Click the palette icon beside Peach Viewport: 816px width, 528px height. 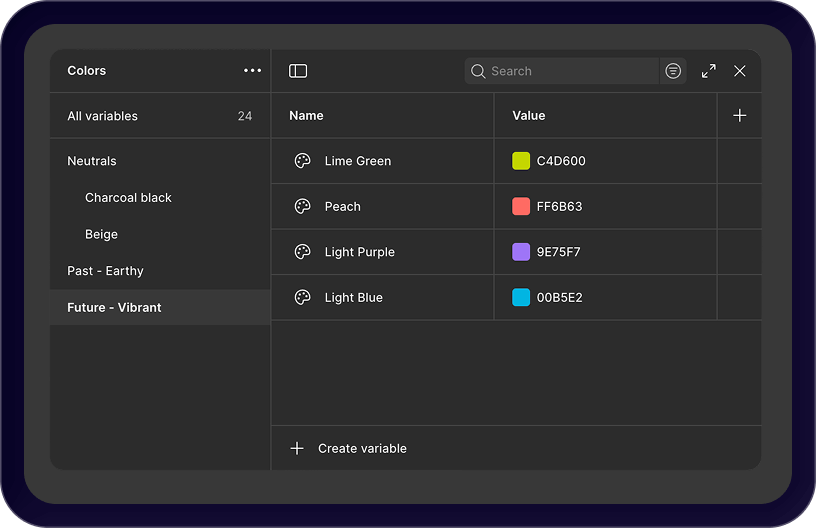(302, 207)
